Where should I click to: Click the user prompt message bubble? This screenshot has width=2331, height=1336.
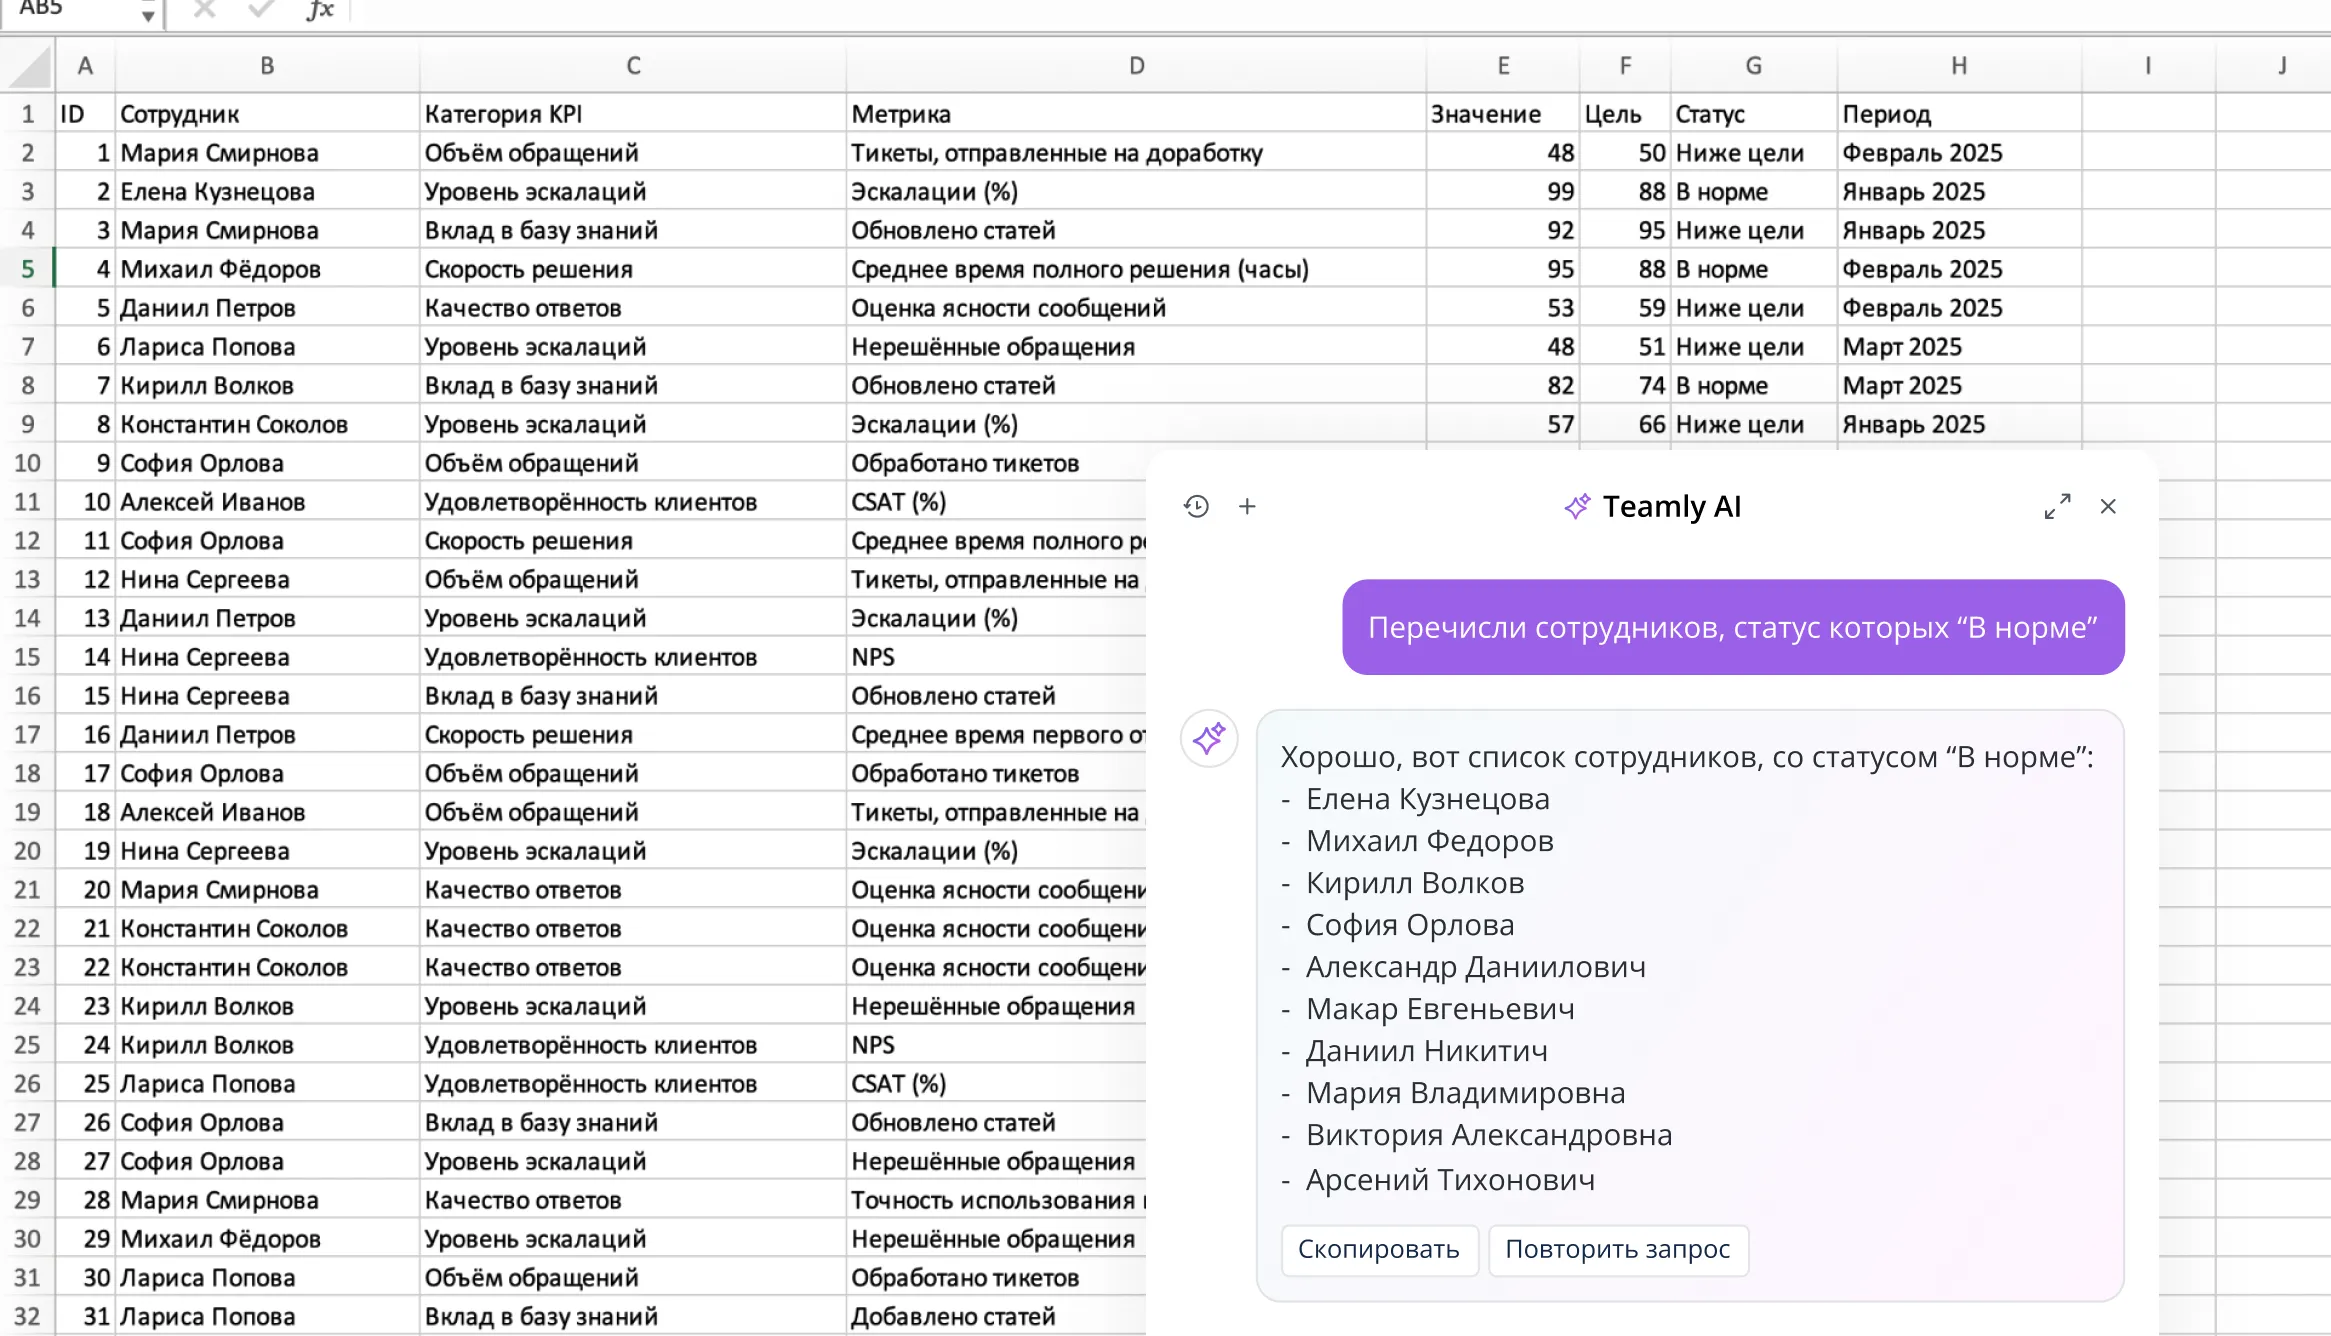tap(1732, 627)
